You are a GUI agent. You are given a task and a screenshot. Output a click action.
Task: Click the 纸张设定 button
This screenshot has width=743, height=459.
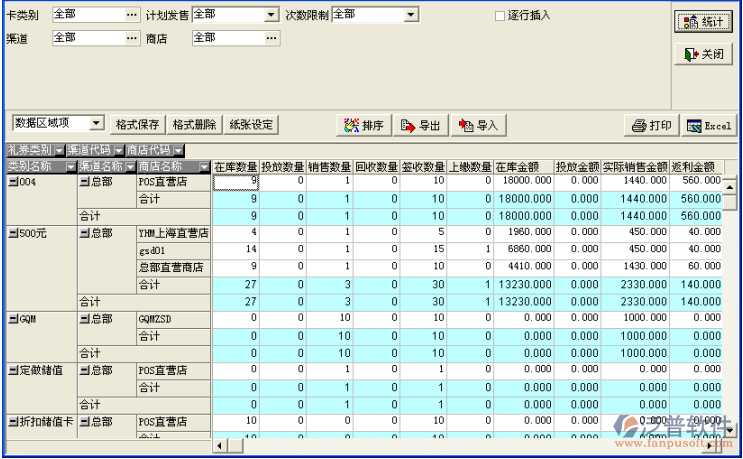click(251, 125)
